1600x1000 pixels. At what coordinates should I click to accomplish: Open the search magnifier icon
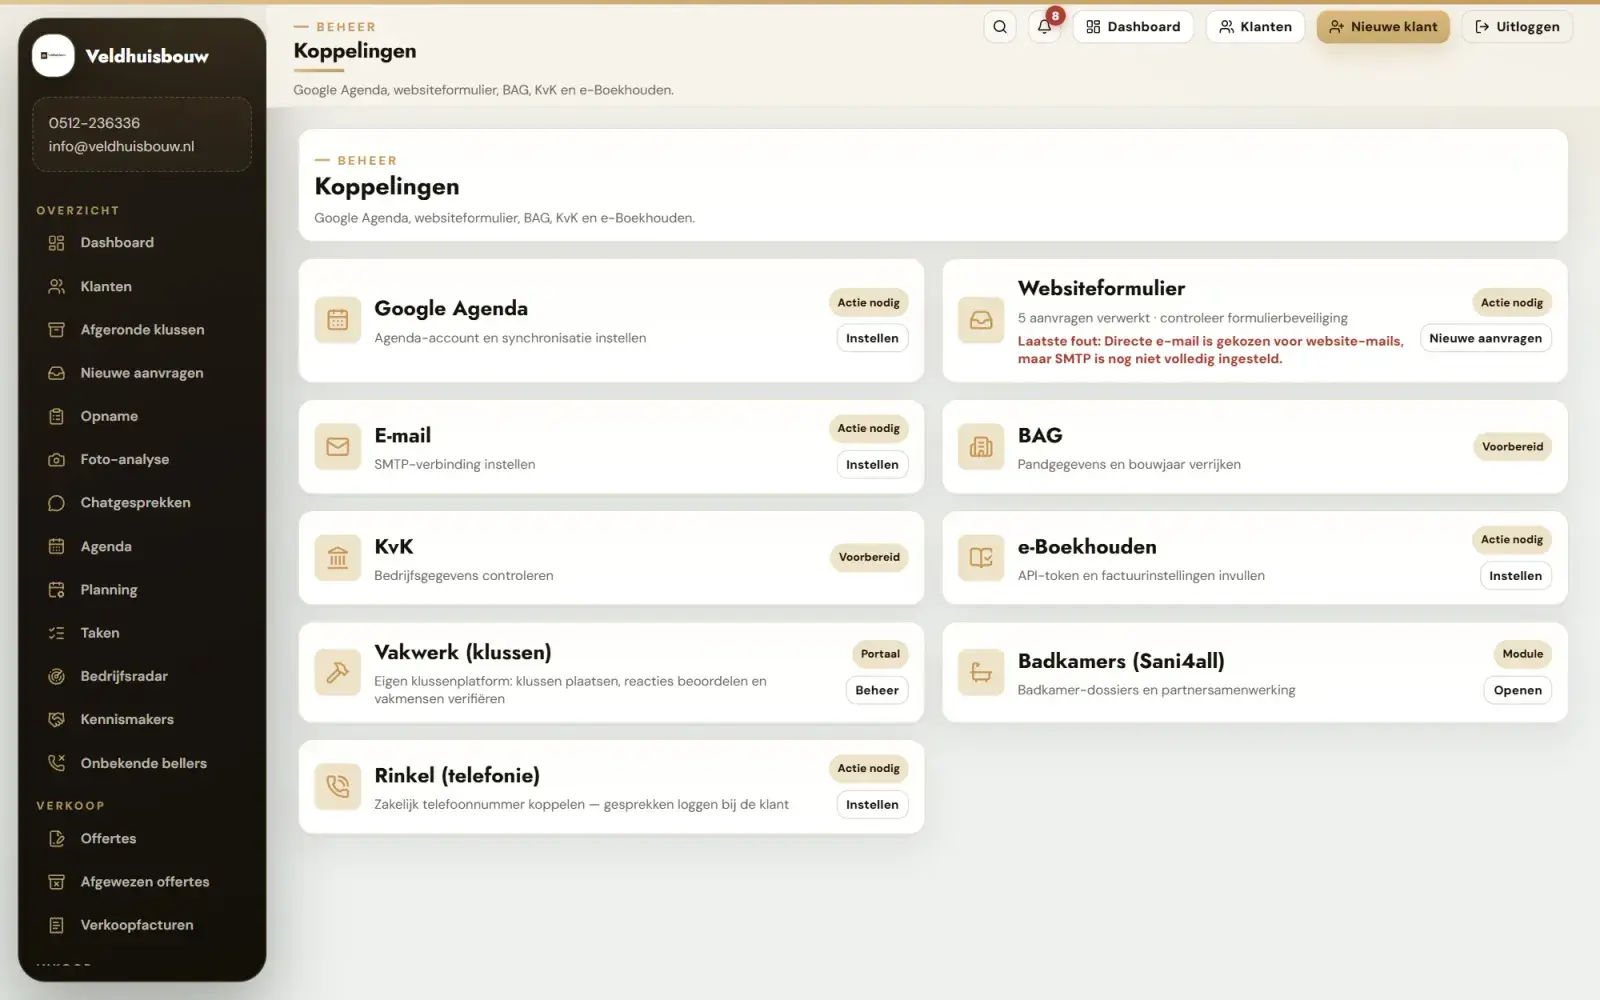click(1000, 27)
